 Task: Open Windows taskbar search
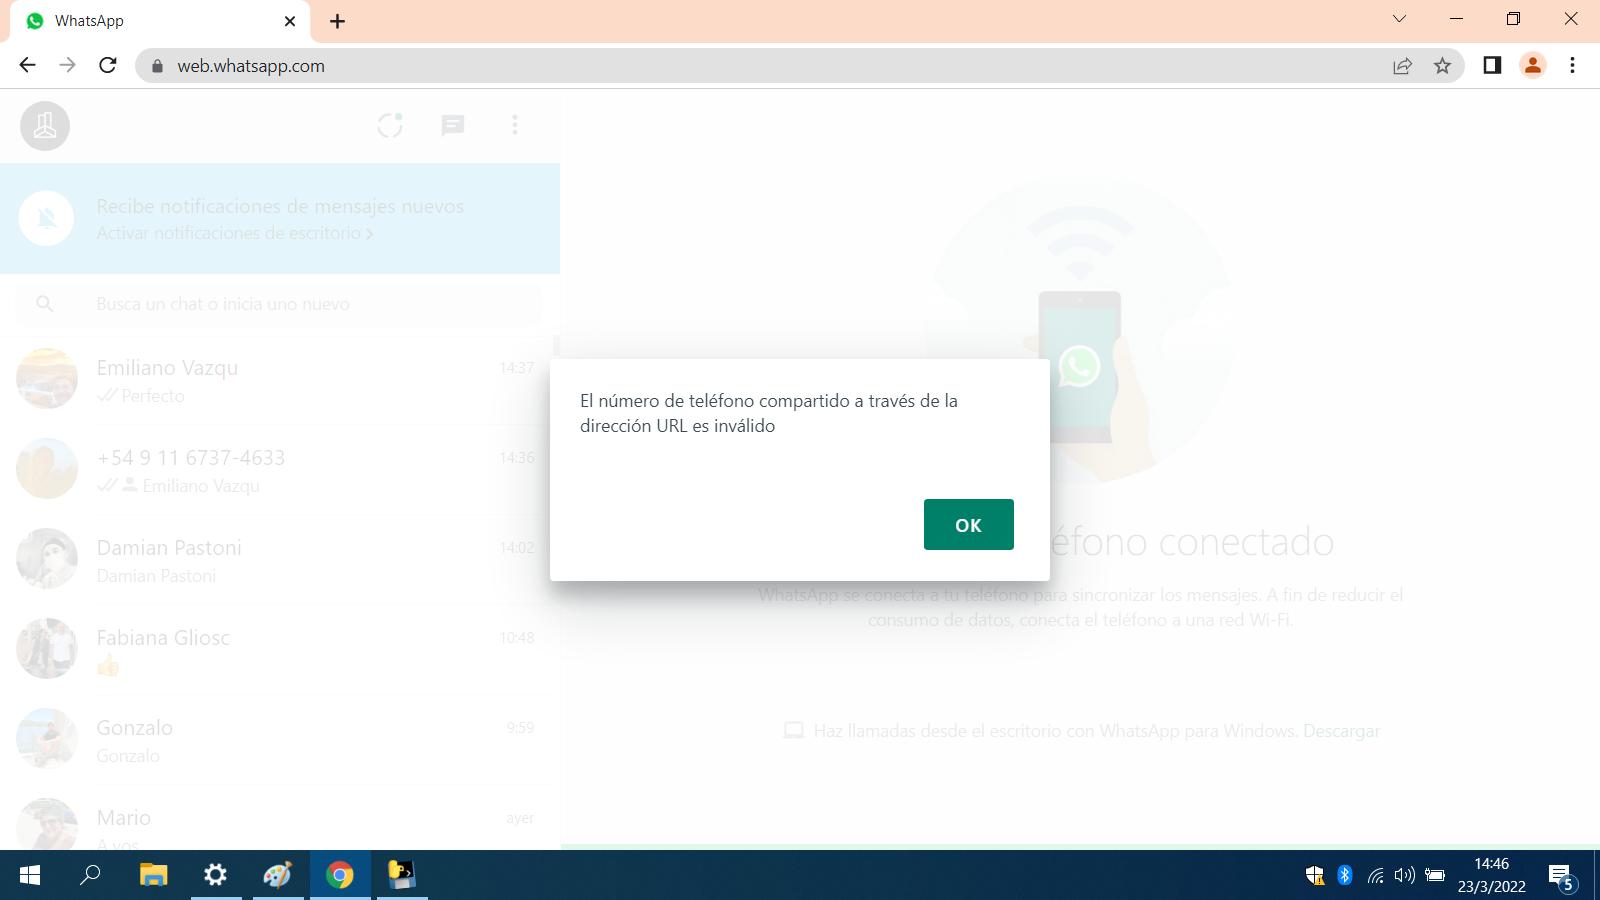pyautogui.click(x=90, y=875)
